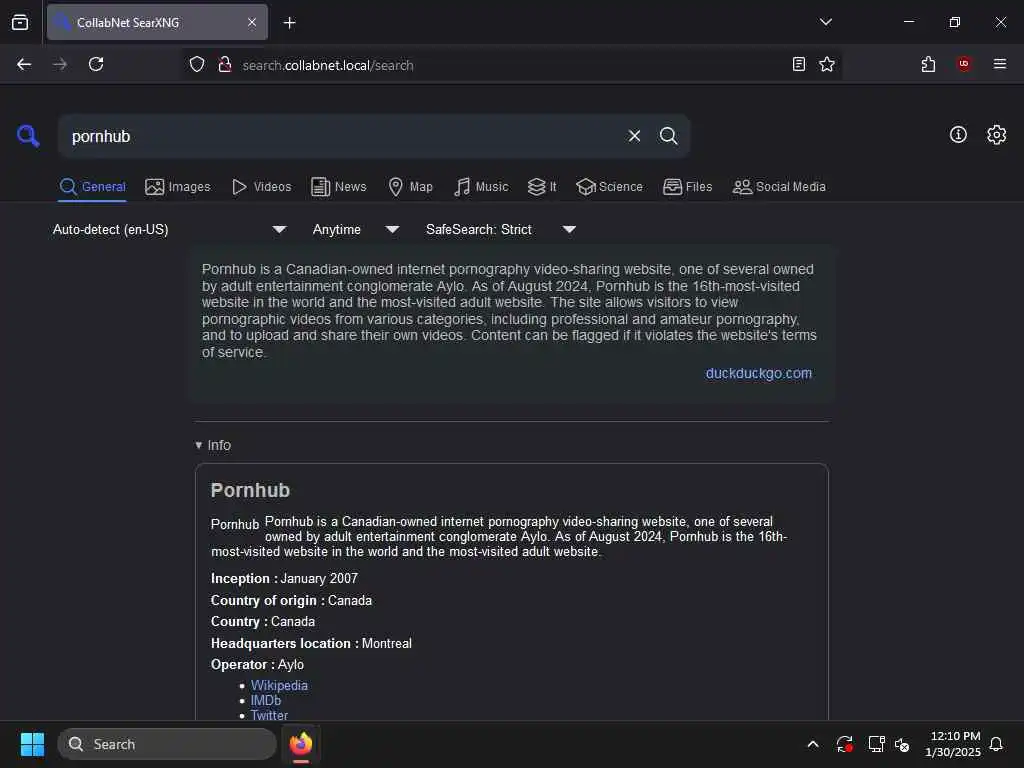Click the Firefox taskbar icon
Viewport: 1024px width, 768px height.
tap(301, 744)
